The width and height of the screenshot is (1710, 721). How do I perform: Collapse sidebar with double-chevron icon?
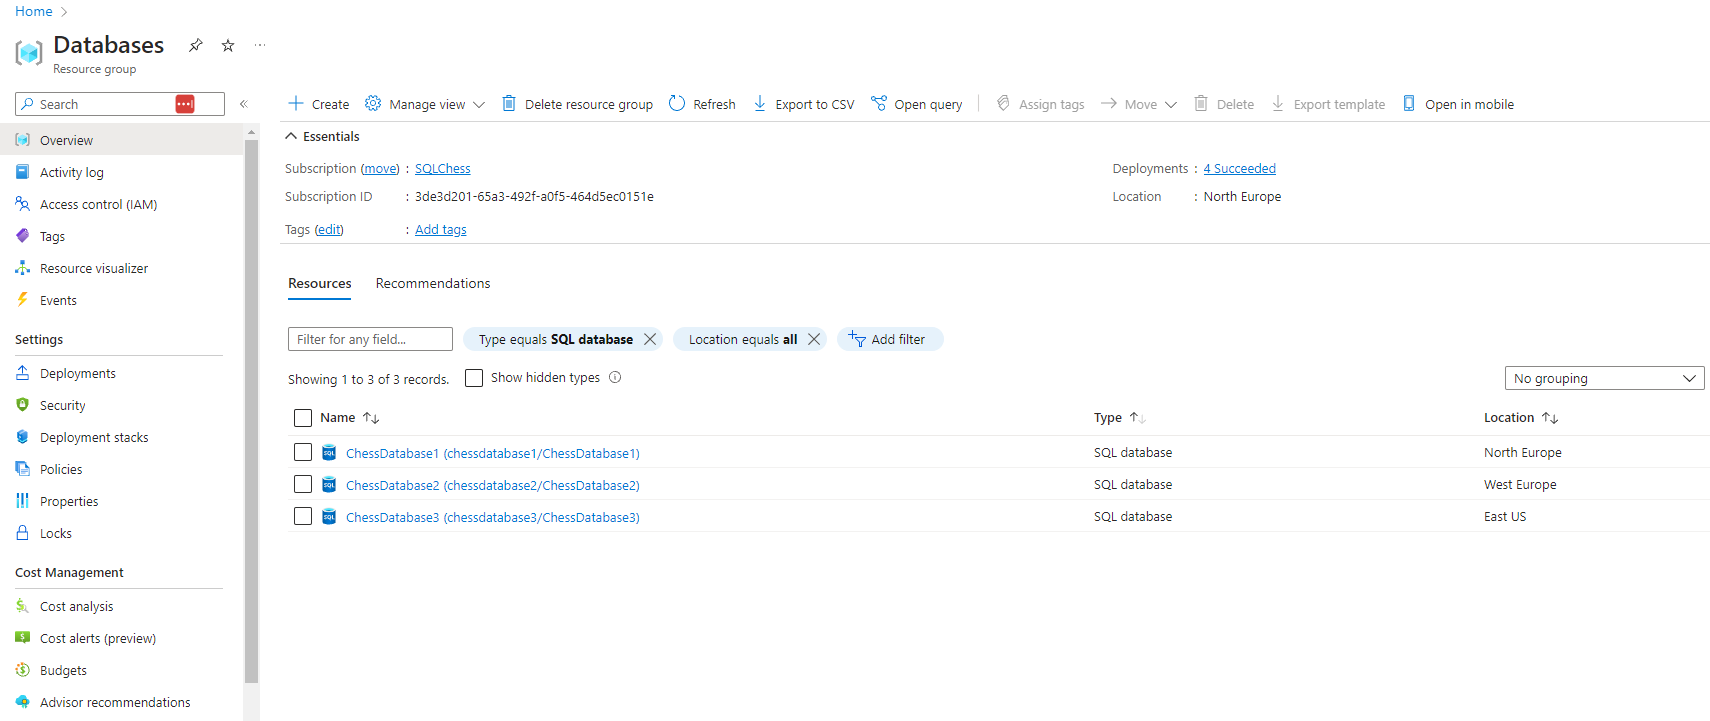tap(243, 104)
